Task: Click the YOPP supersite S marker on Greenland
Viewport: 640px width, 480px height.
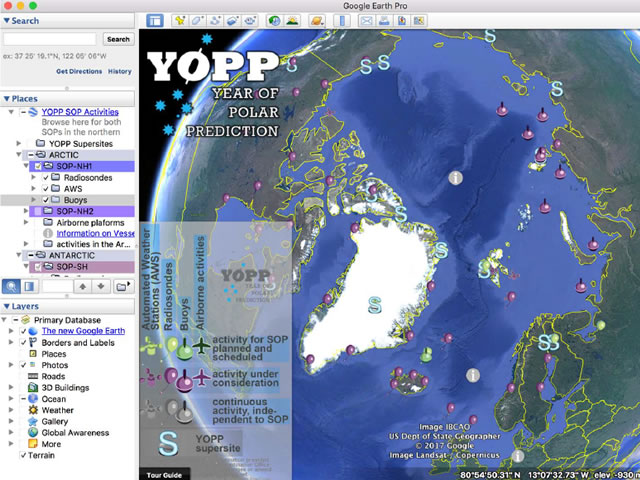Action: (x=374, y=304)
